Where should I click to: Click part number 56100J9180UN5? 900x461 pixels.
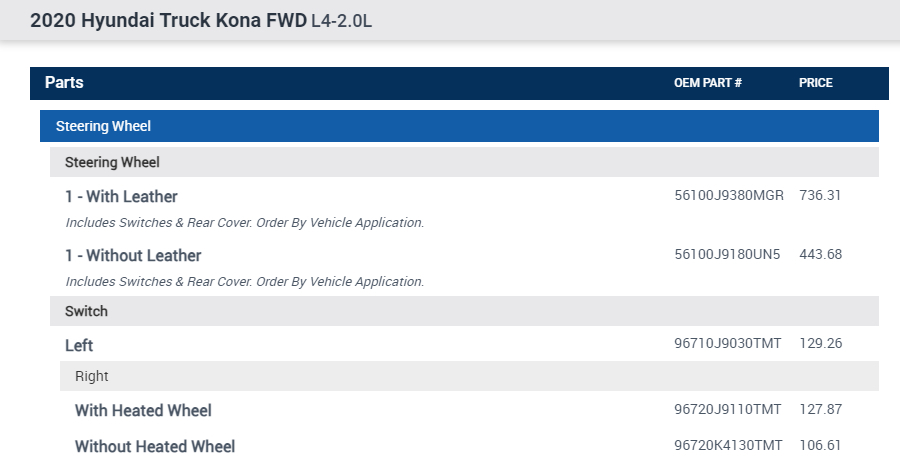click(727, 255)
